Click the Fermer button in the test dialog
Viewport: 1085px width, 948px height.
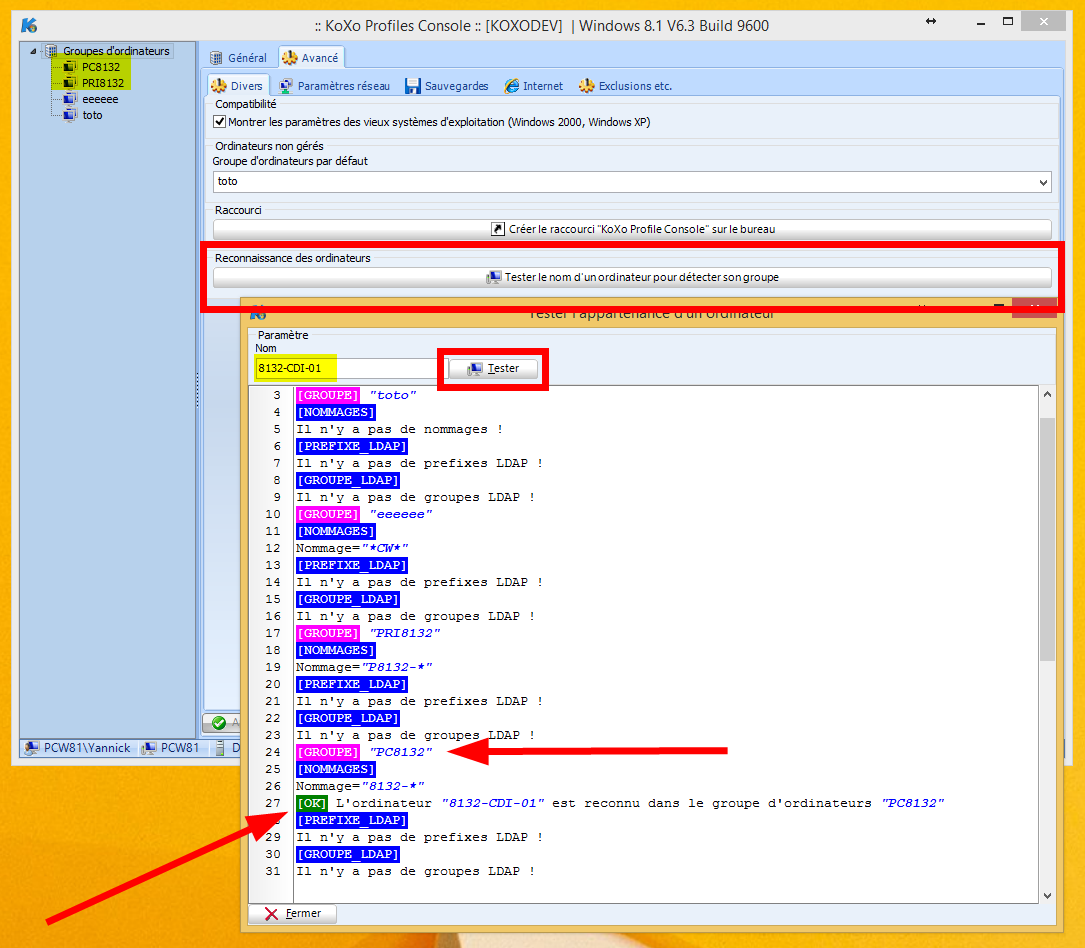point(293,914)
